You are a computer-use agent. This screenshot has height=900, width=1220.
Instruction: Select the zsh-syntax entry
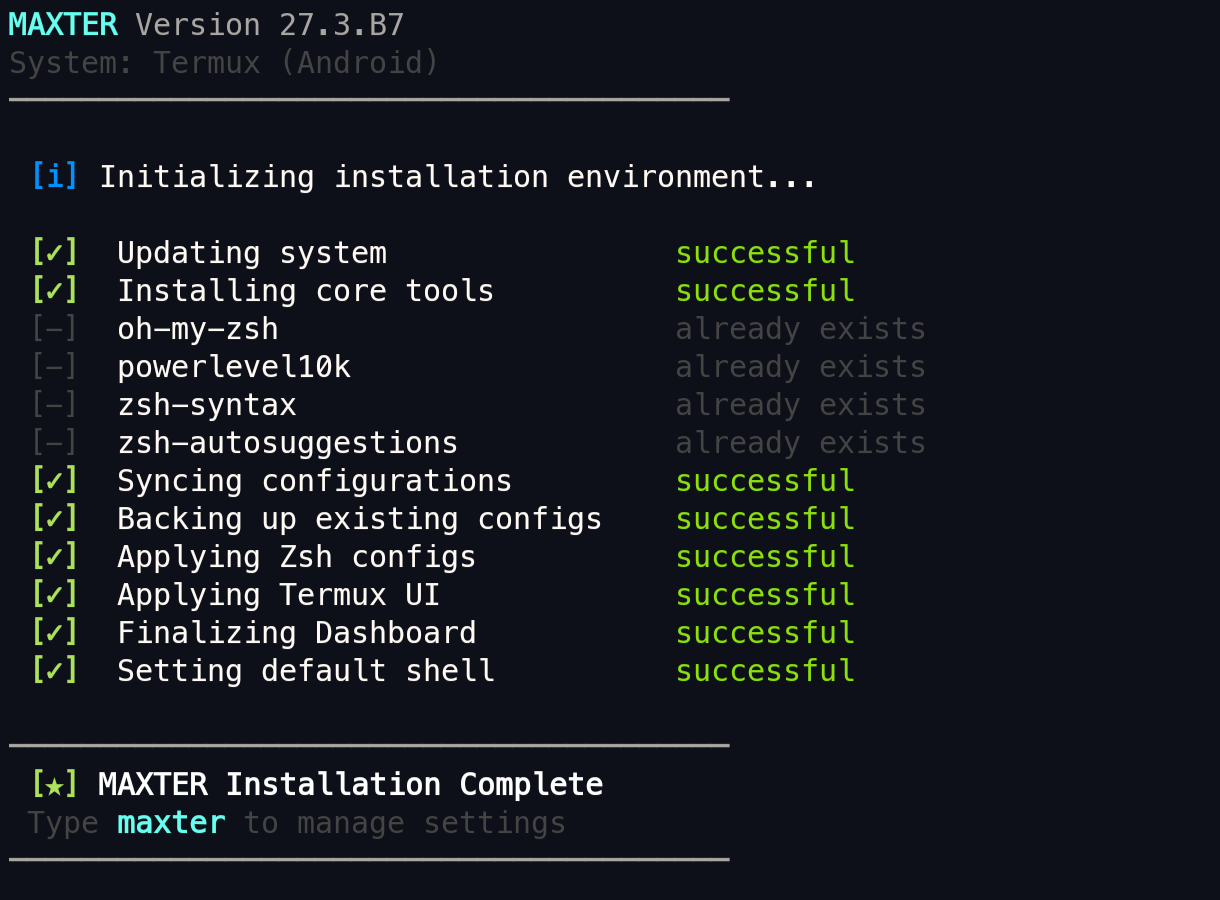[x=207, y=405]
